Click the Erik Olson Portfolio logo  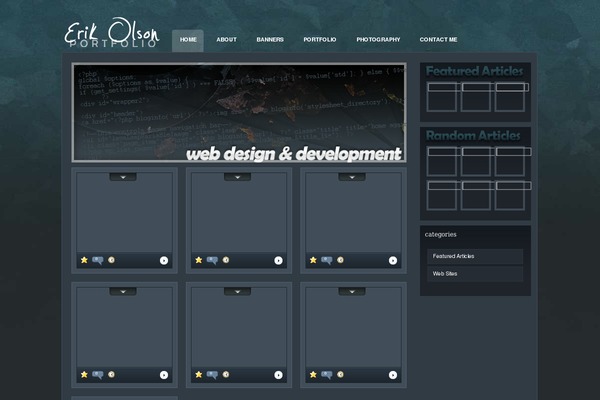[x=111, y=33]
